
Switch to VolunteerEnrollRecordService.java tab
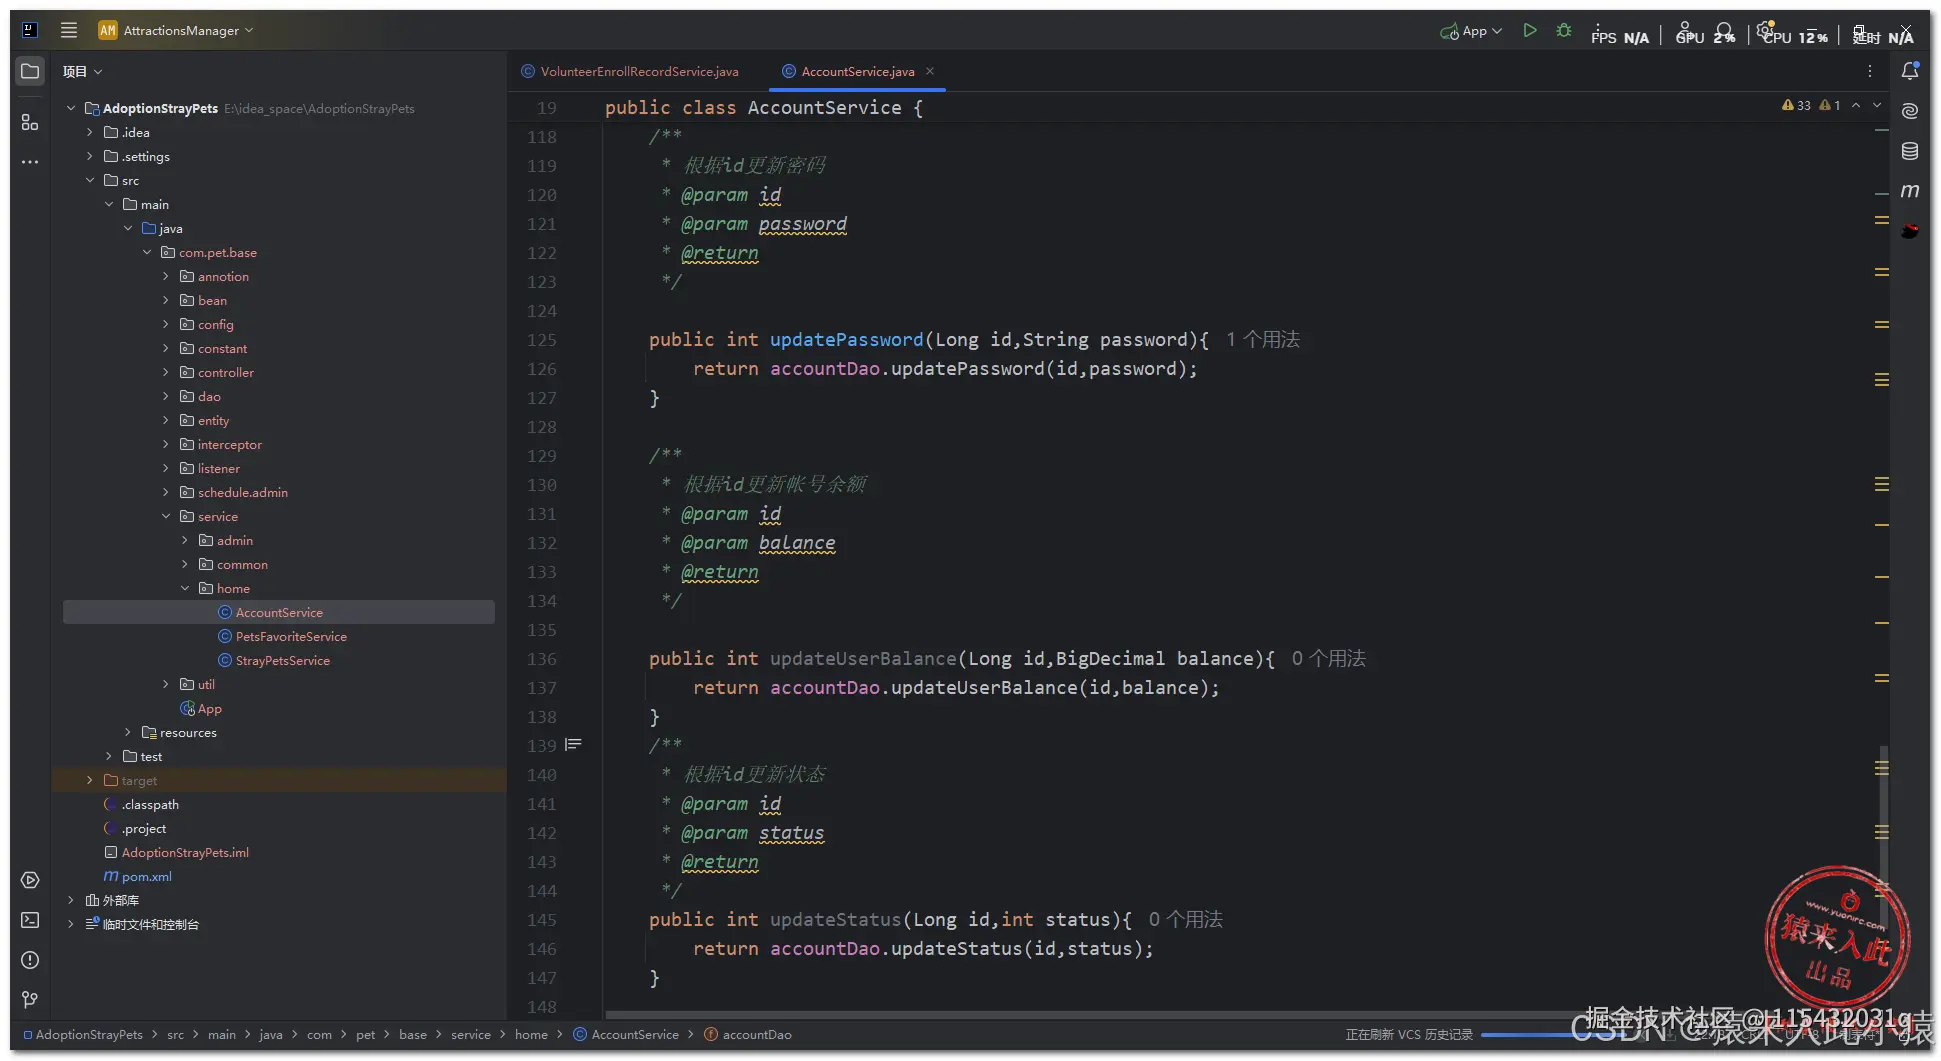click(638, 72)
